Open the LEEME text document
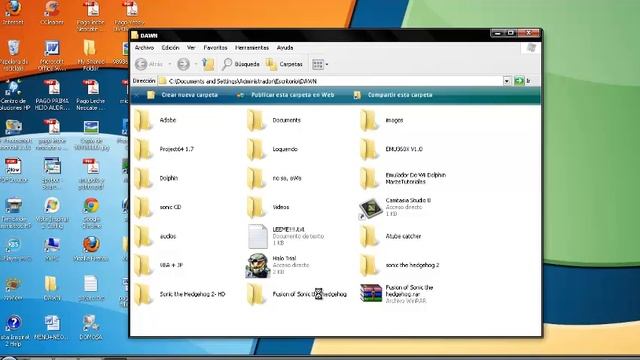Image resolution: width=640 pixels, height=360 pixels. coord(285,236)
